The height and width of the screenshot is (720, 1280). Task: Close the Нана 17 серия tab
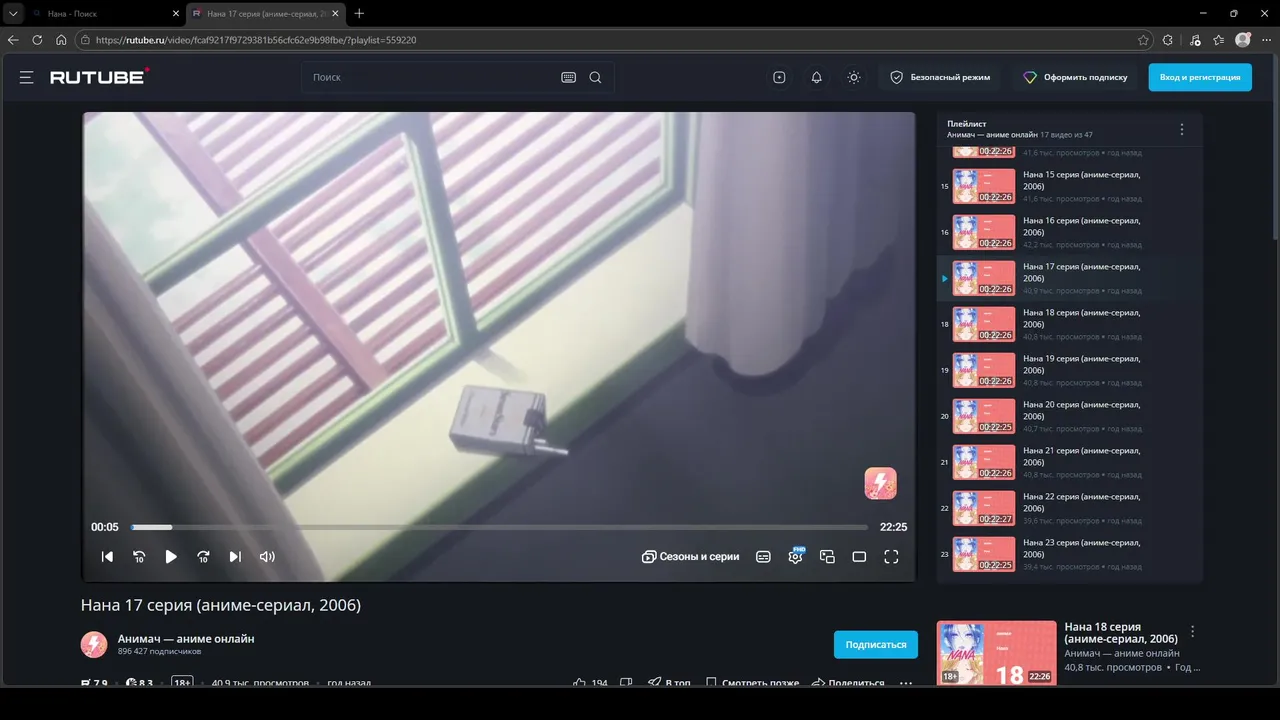click(335, 13)
